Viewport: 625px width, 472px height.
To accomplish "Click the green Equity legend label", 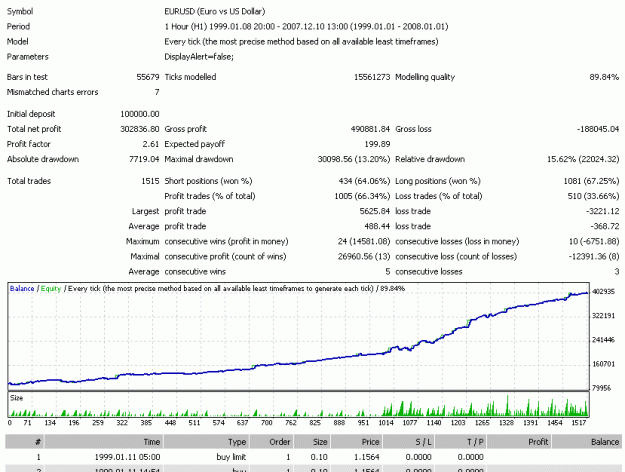I will pos(51,289).
